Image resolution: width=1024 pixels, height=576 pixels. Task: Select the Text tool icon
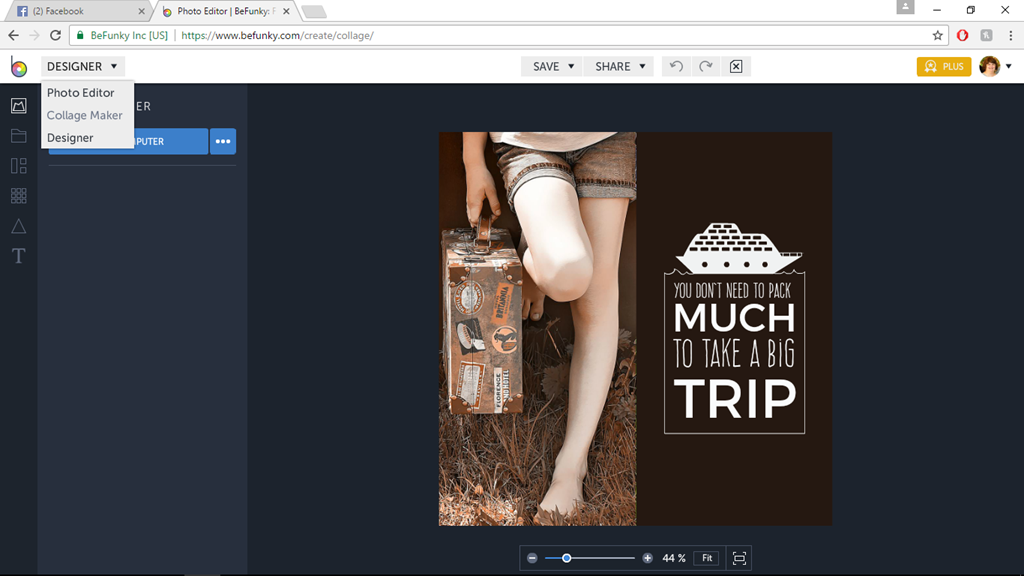point(18,256)
